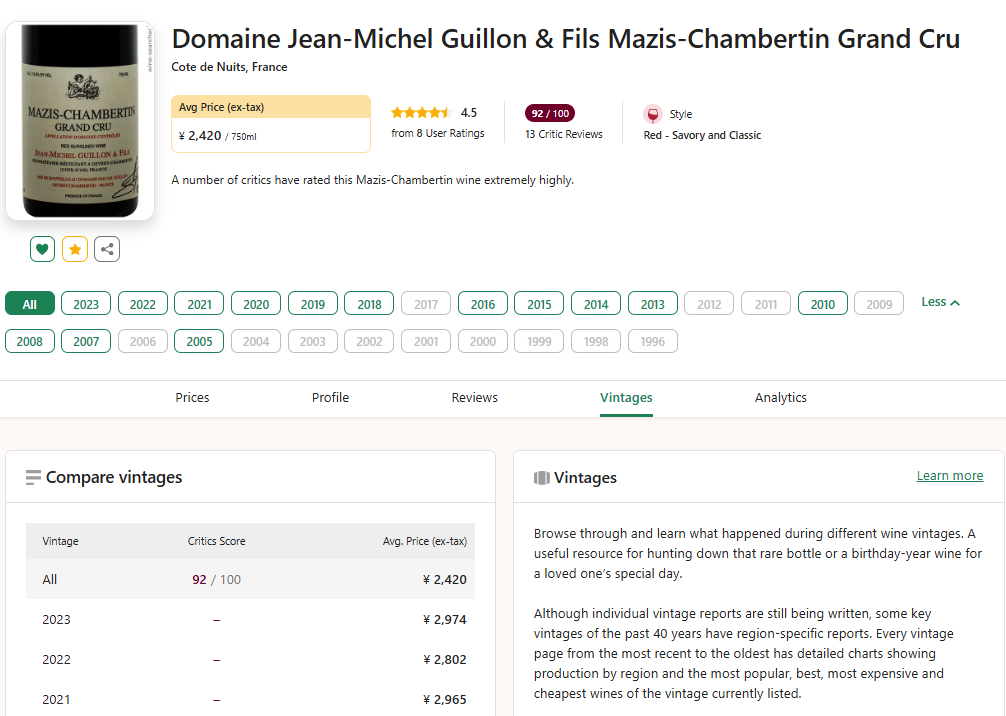Open the Prices tab
The width and height of the screenshot is (1006, 716).
[x=192, y=398]
